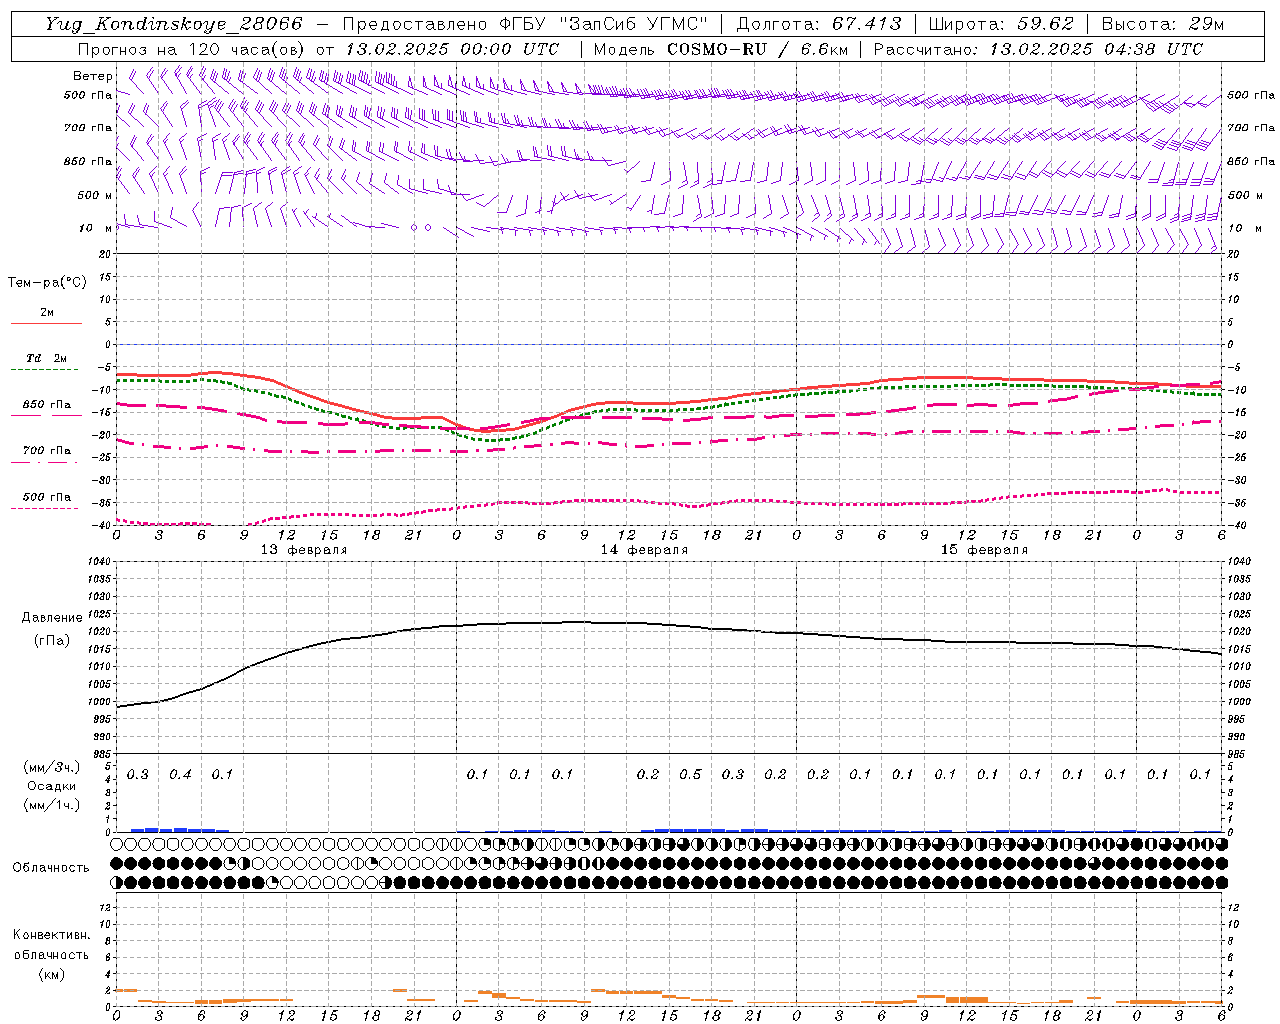This screenshot has height=1024, width=1280.
Task: Click the model name COSMO-RU / 6.6км
Action: pos(758,49)
